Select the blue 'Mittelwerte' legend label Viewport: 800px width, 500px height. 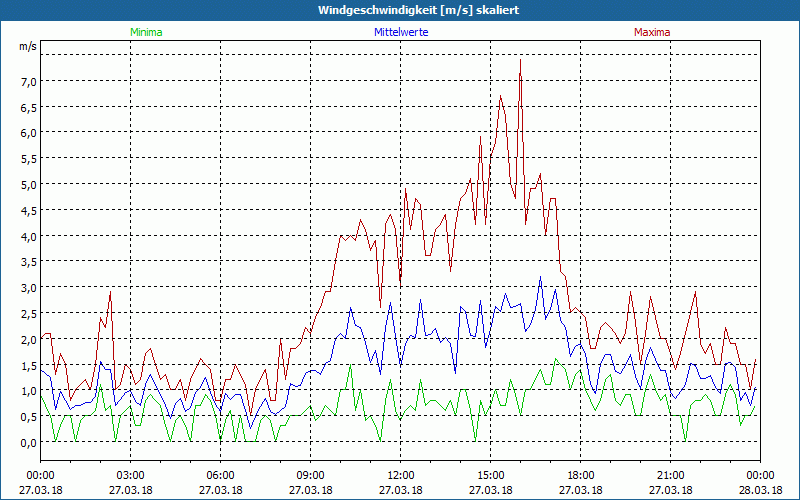(x=401, y=32)
